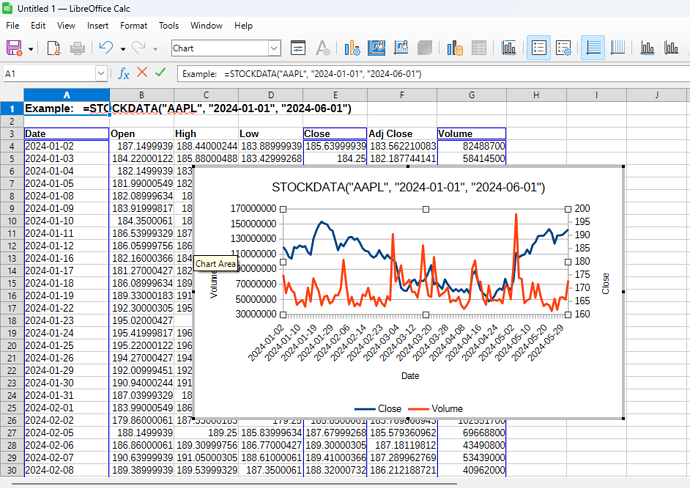Select column H header
690x488 pixels.
coord(536,95)
